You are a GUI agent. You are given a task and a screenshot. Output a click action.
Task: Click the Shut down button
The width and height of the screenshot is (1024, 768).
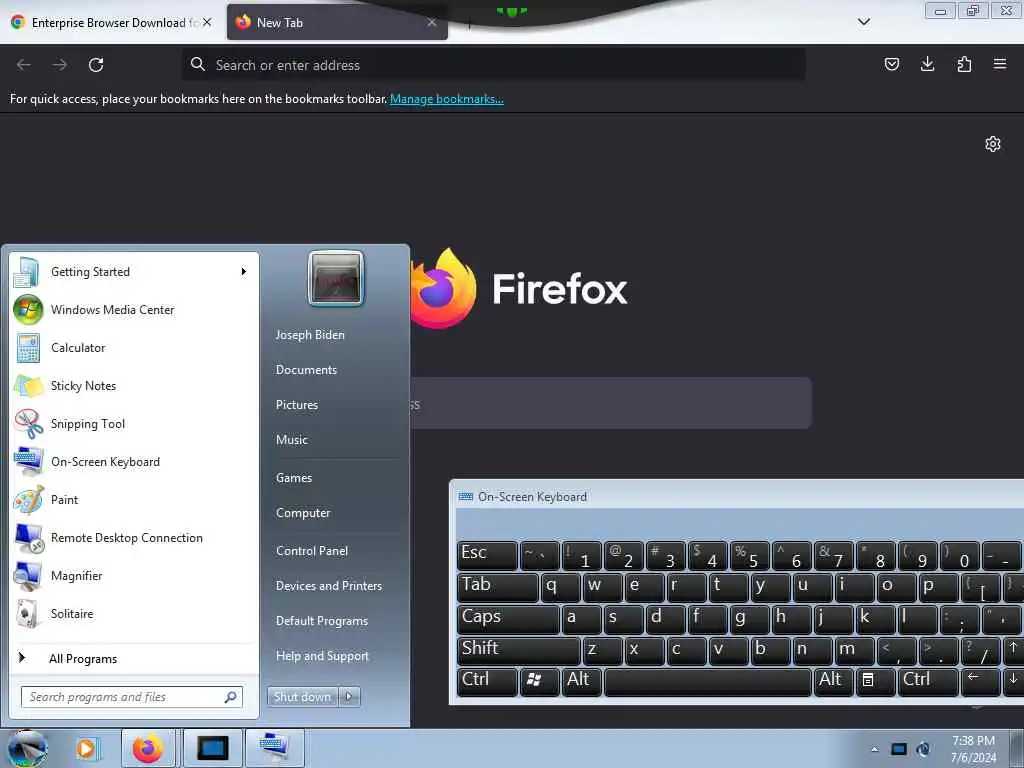click(x=302, y=697)
